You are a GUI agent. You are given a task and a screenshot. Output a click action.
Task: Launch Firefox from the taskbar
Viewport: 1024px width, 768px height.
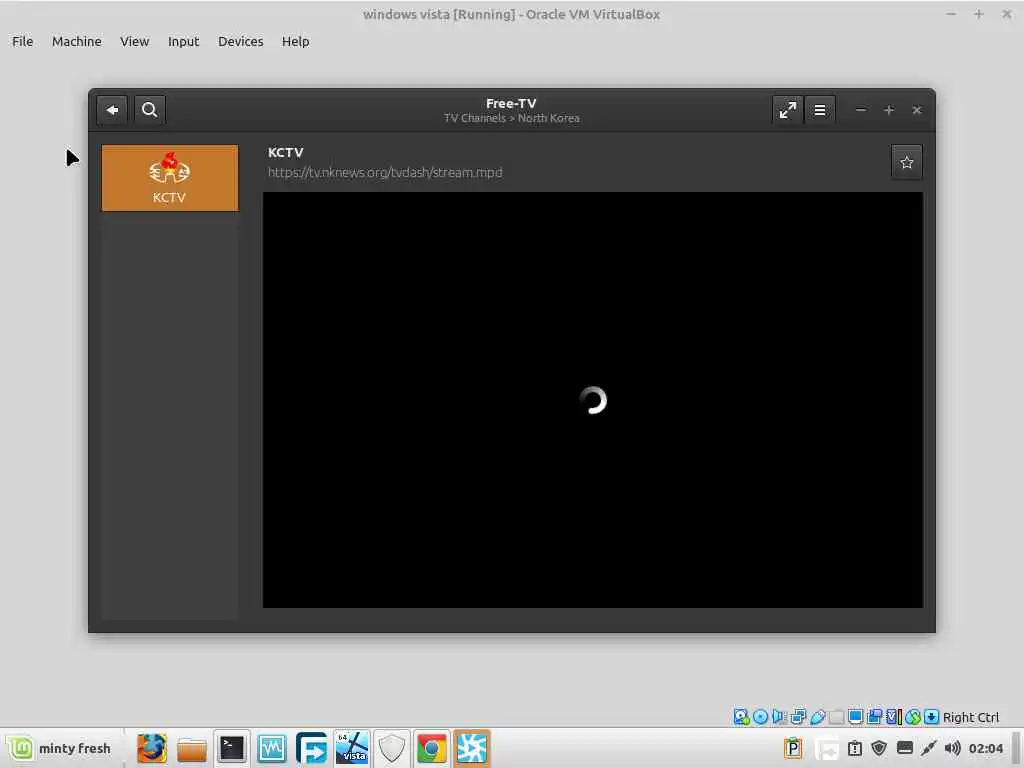click(152, 748)
